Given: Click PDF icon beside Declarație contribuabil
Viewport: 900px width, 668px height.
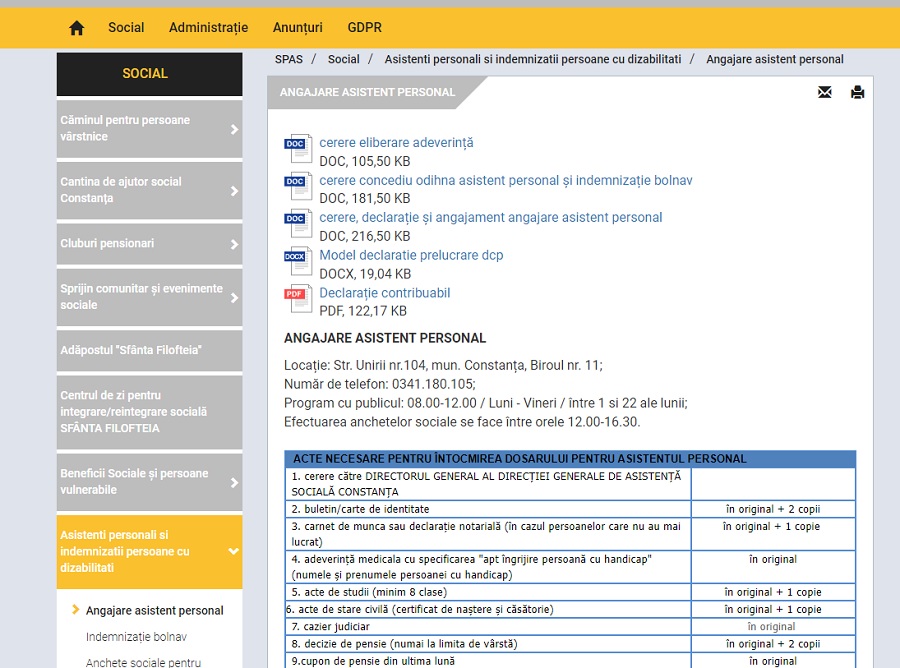Looking at the screenshot, I should tap(297, 300).
